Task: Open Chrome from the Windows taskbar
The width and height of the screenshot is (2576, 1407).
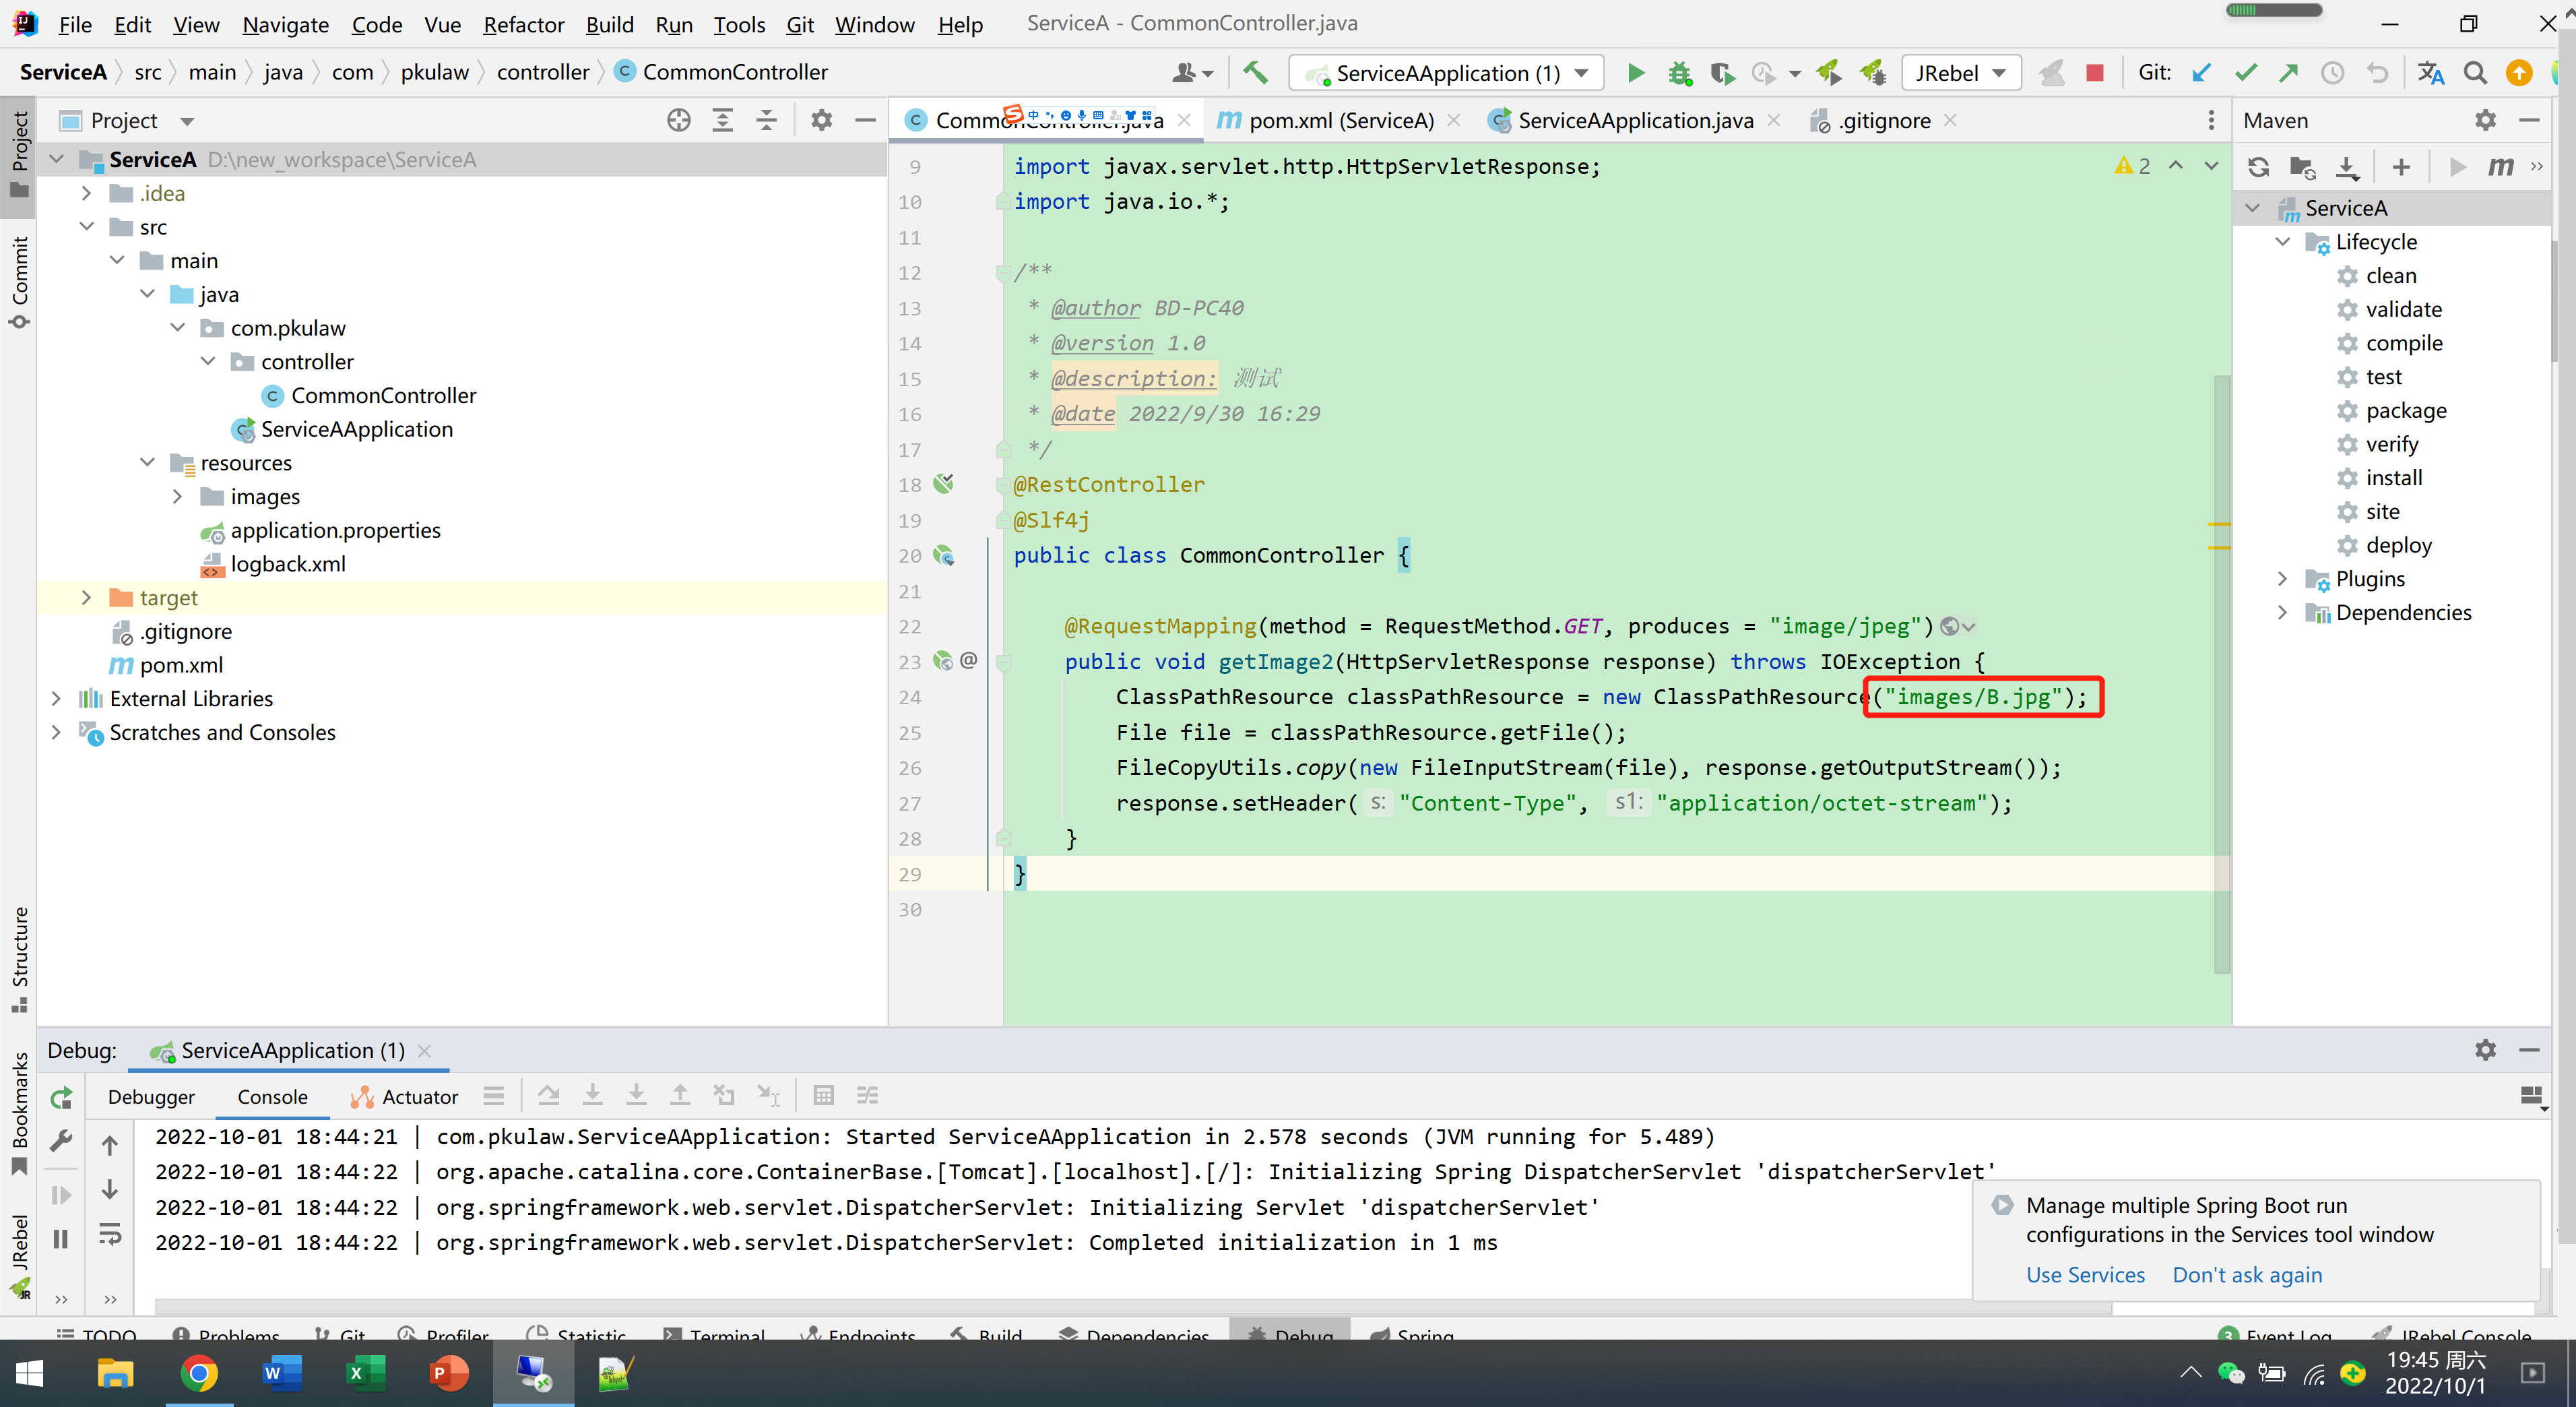Action: pyautogui.click(x=198, y=1373)
